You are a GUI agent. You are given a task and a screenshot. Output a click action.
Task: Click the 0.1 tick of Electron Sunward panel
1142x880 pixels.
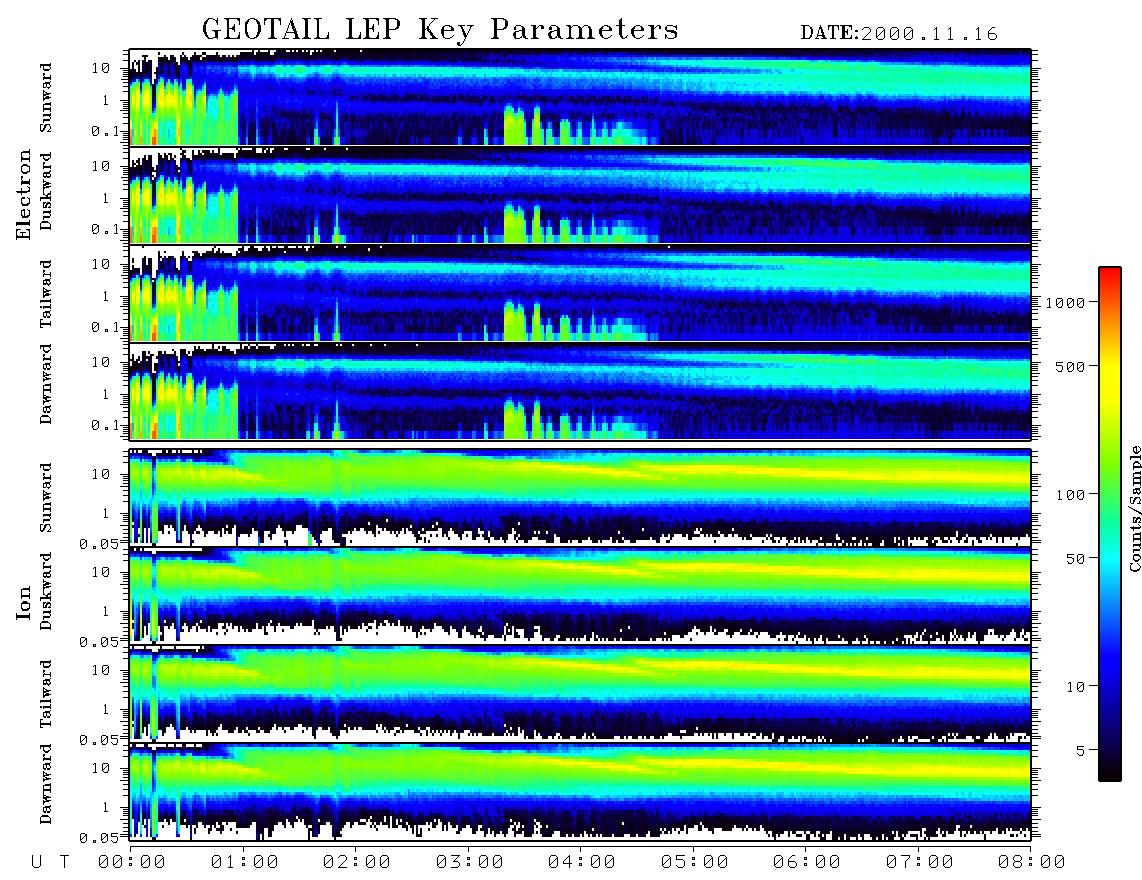106,131
